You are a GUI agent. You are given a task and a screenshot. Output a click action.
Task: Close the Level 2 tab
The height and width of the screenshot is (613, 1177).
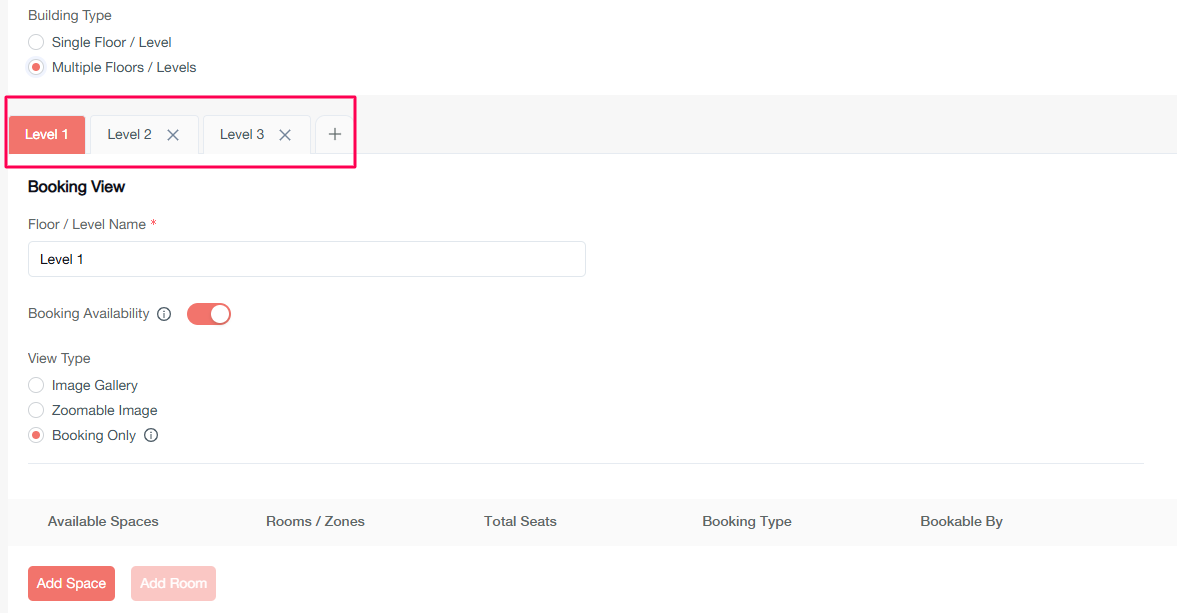click(x=173, y=135)
